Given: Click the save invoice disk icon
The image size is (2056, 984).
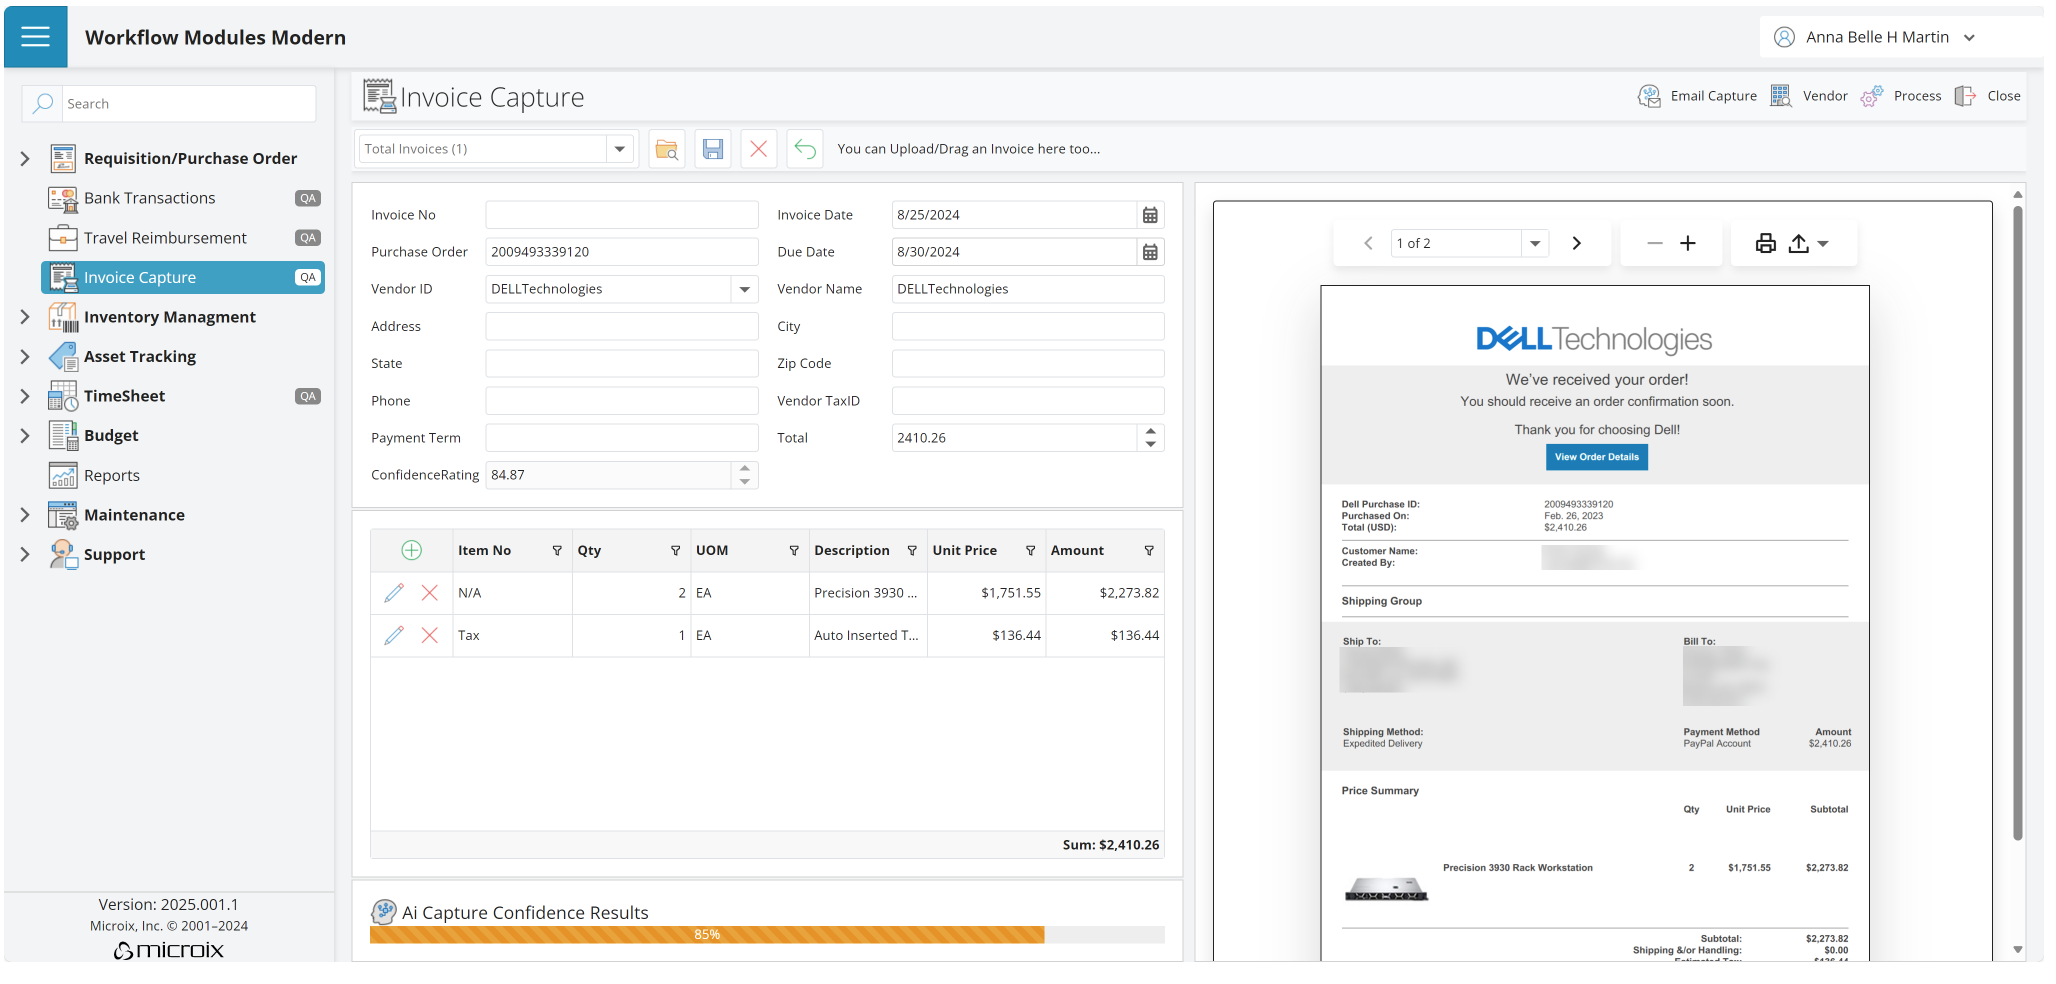Looking at the screenshot, I should [712, 149].
